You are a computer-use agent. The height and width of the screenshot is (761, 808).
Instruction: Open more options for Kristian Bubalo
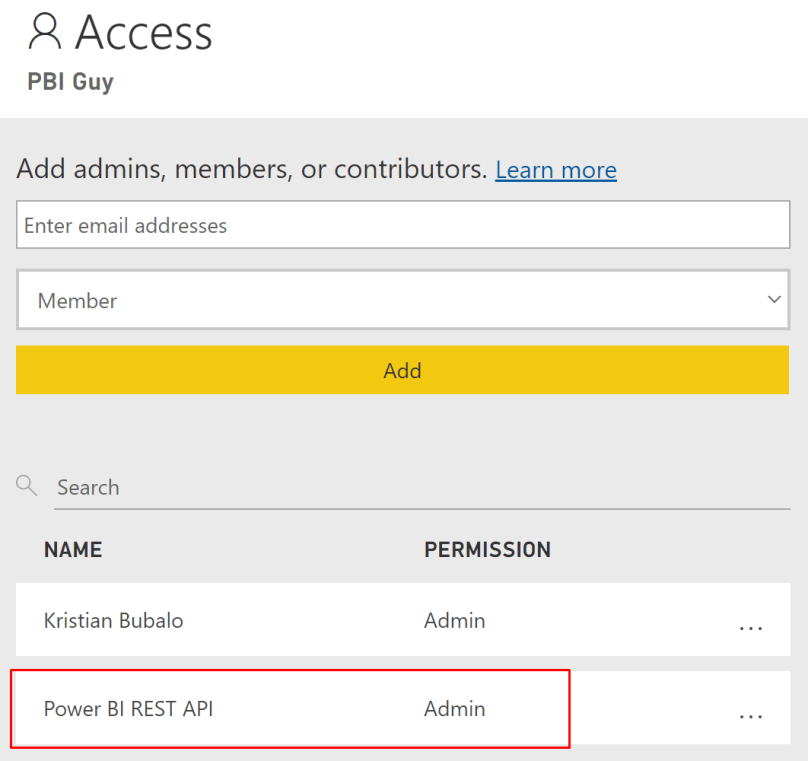coord(750,628)
